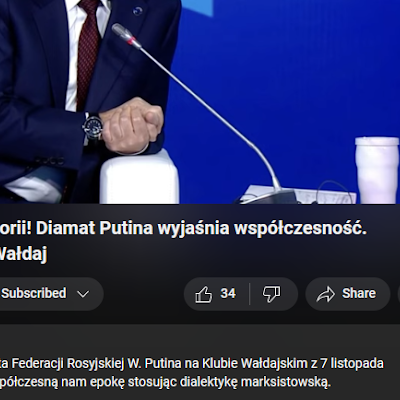Click the white armrest in the video frame
400x400 pixels.
click(139, 177)
